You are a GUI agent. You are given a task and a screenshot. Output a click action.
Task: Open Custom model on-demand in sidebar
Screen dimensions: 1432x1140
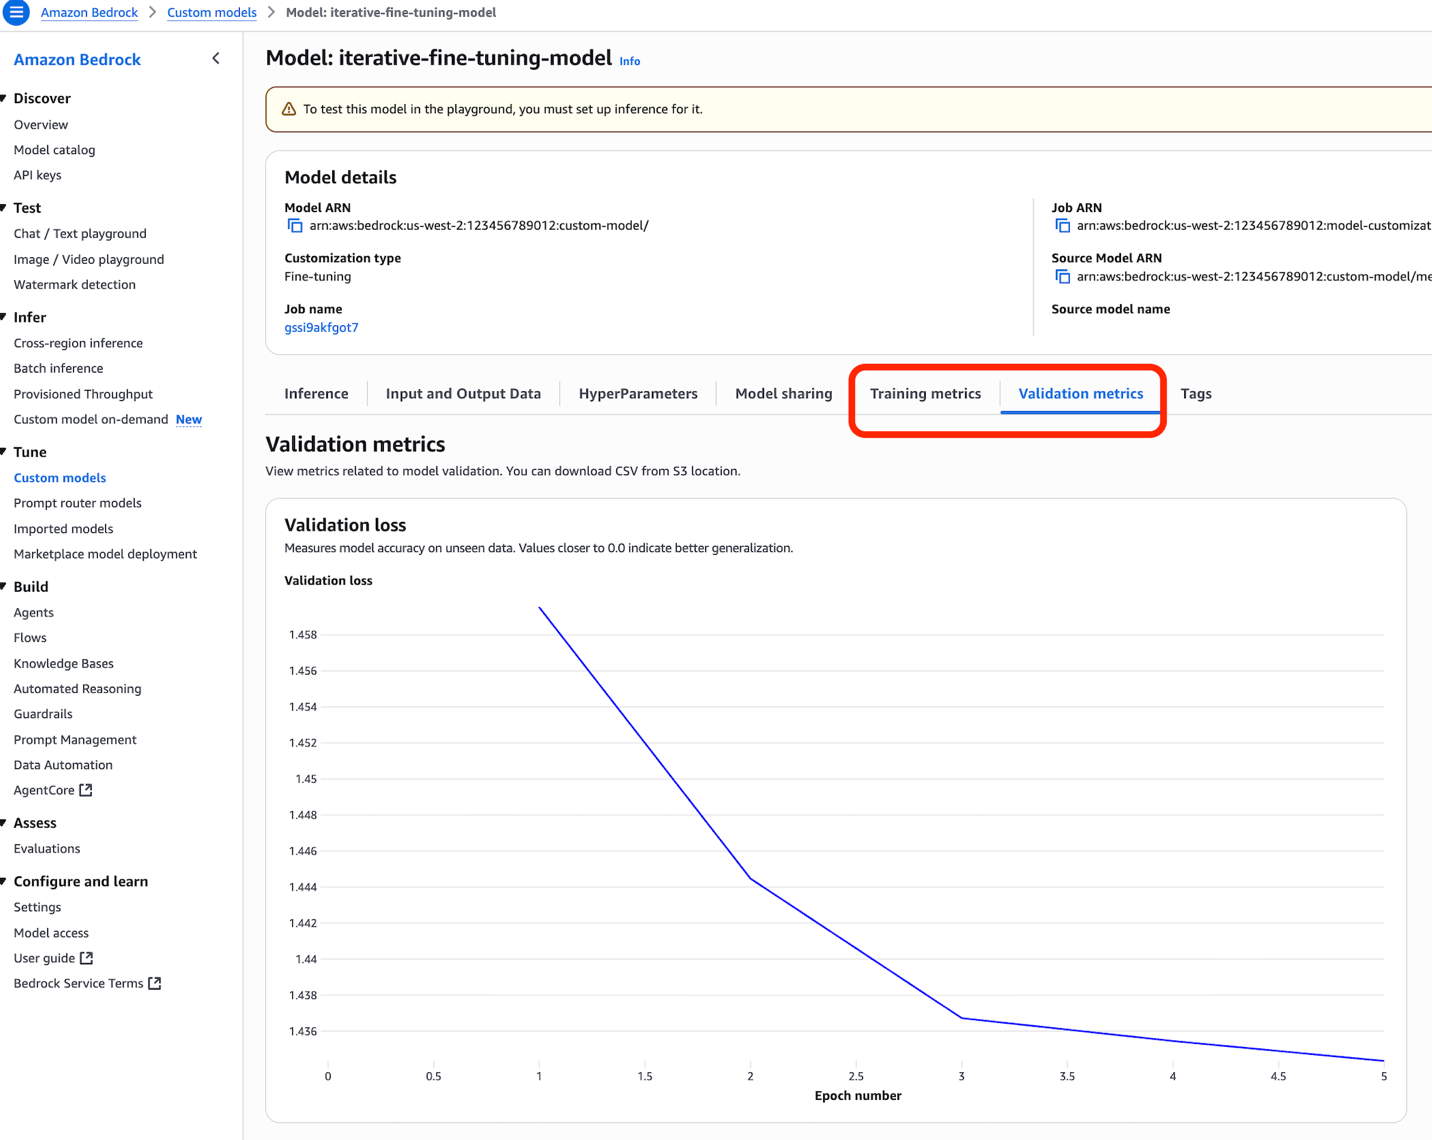(x=91, y=419)
